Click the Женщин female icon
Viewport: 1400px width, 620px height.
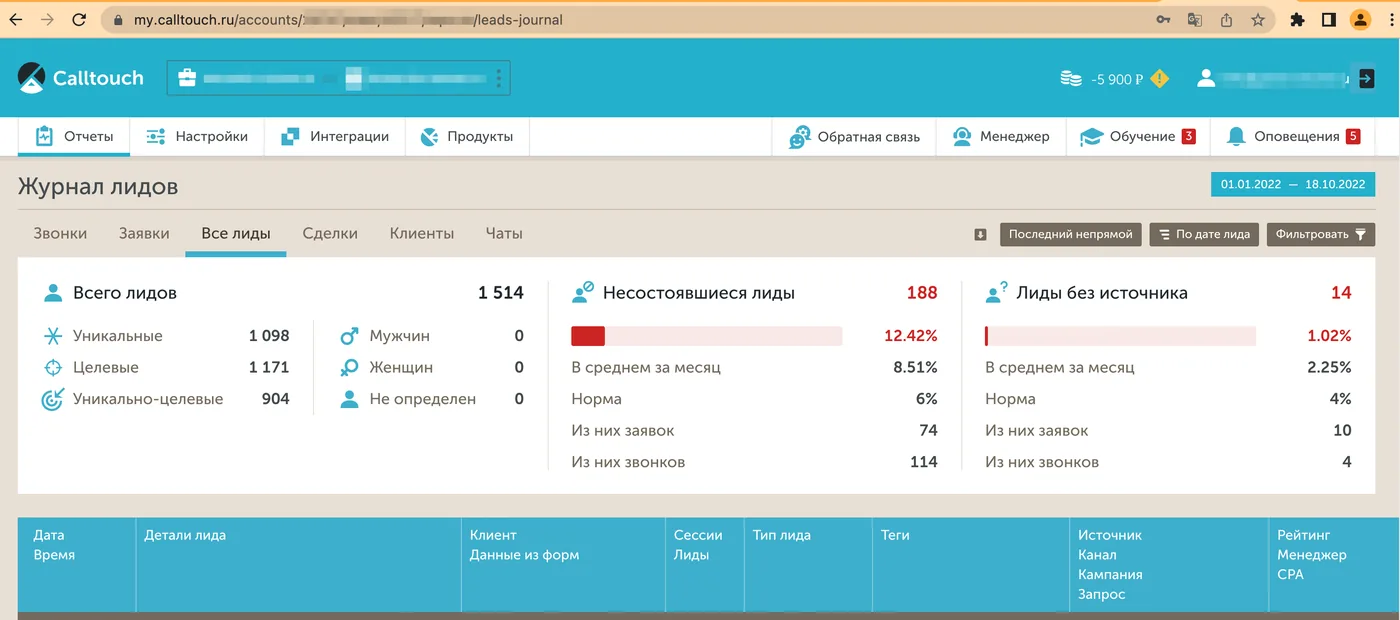tap(349, 368)
